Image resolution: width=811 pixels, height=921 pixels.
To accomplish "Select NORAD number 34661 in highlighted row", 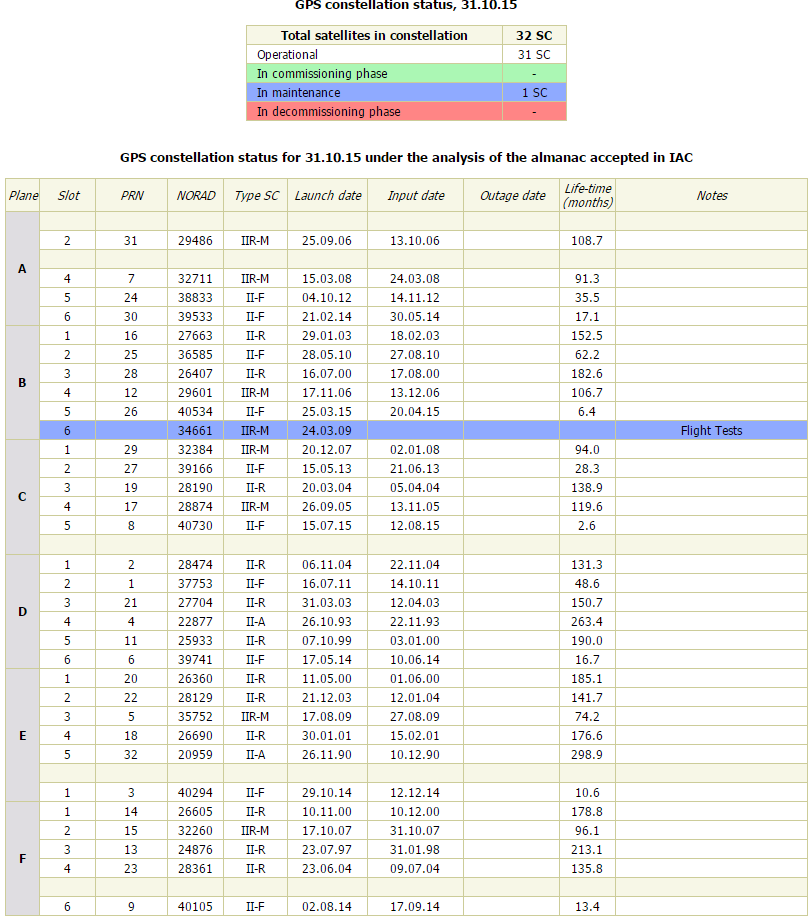I will (196, 430).
